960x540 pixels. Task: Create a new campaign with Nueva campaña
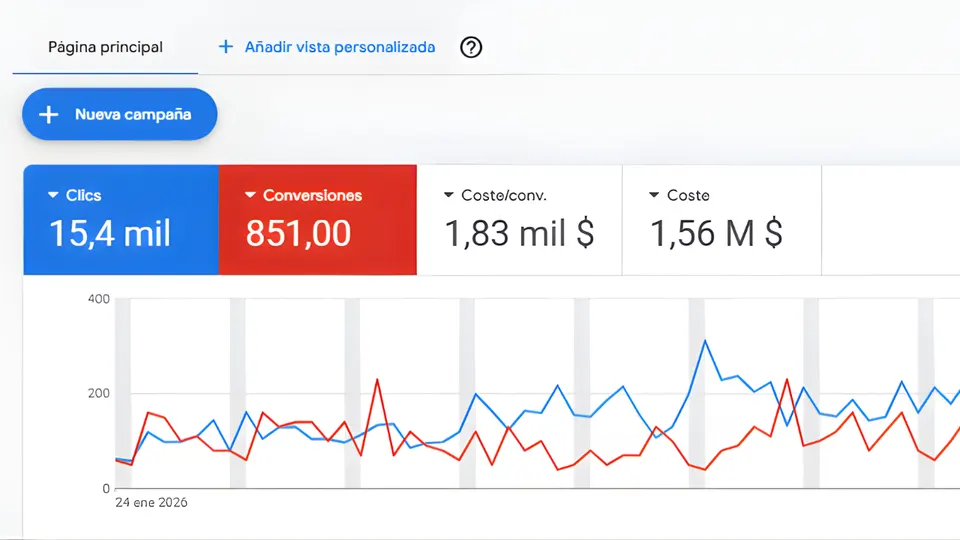[120, 114]
